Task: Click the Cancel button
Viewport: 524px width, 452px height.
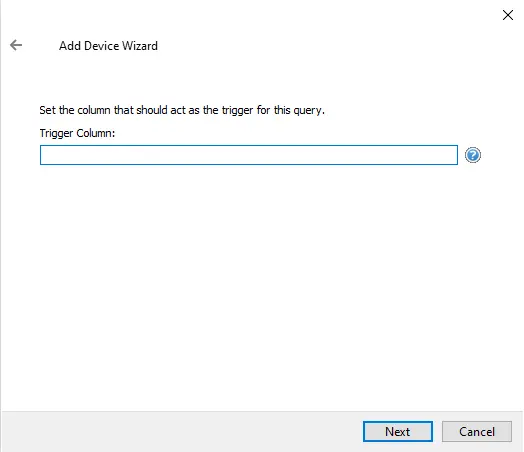Action: click(x=477, y=431)
